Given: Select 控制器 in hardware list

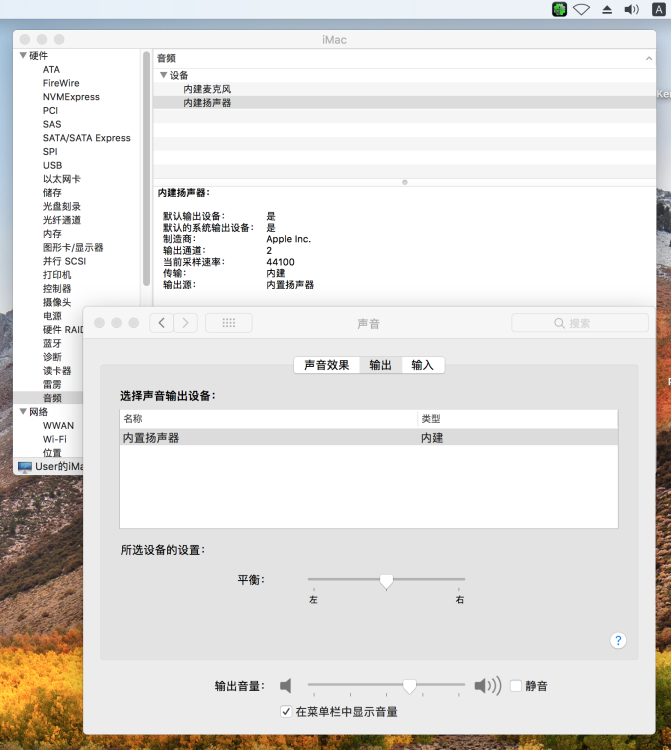Looking at the screenshot, I should tap(57, 289).
